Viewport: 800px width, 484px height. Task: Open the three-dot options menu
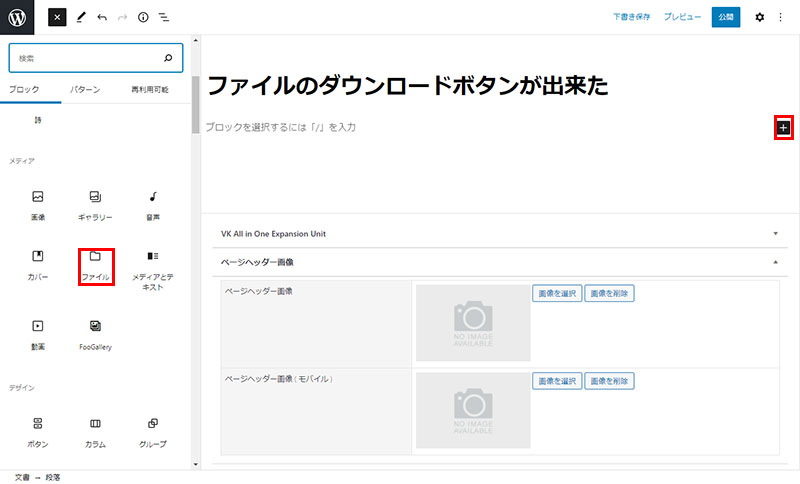point(781,17)
